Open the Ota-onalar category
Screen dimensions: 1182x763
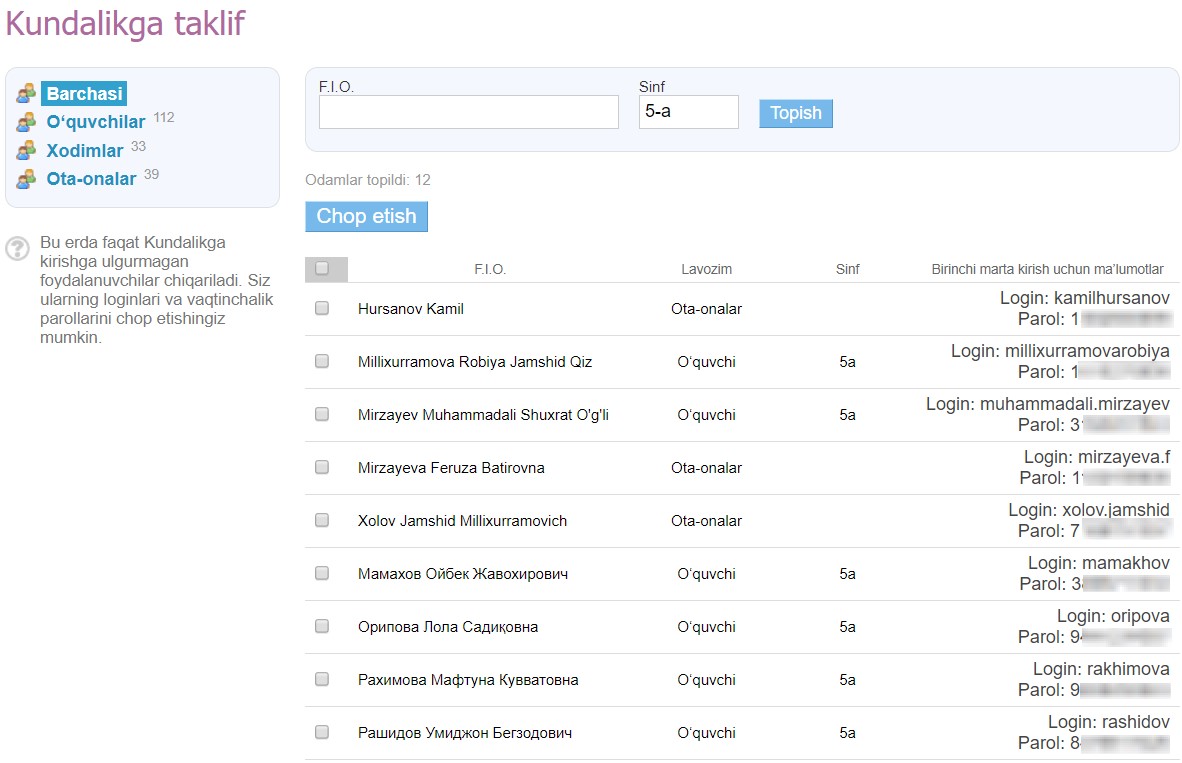tap(91, 179)
